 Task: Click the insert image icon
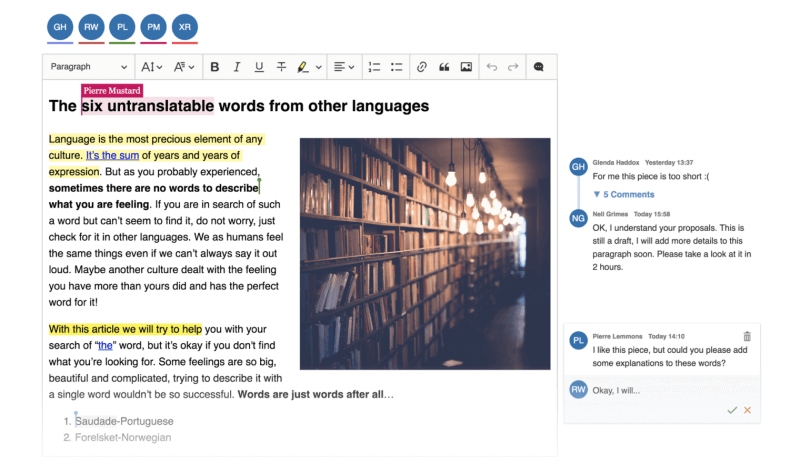click(466, 67)
